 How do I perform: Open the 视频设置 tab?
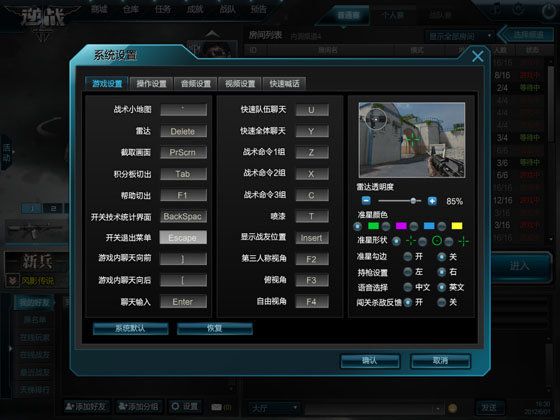pos(240,84)
